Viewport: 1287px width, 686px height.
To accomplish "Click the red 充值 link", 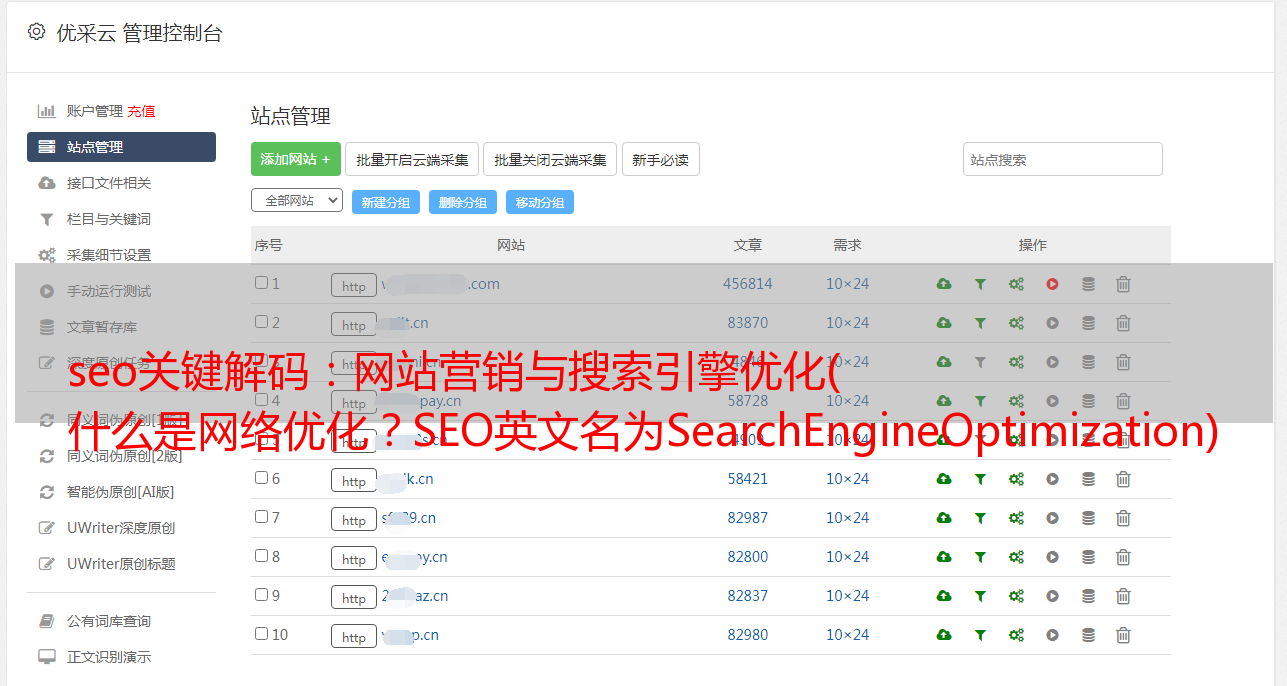I will coord(141,111).
